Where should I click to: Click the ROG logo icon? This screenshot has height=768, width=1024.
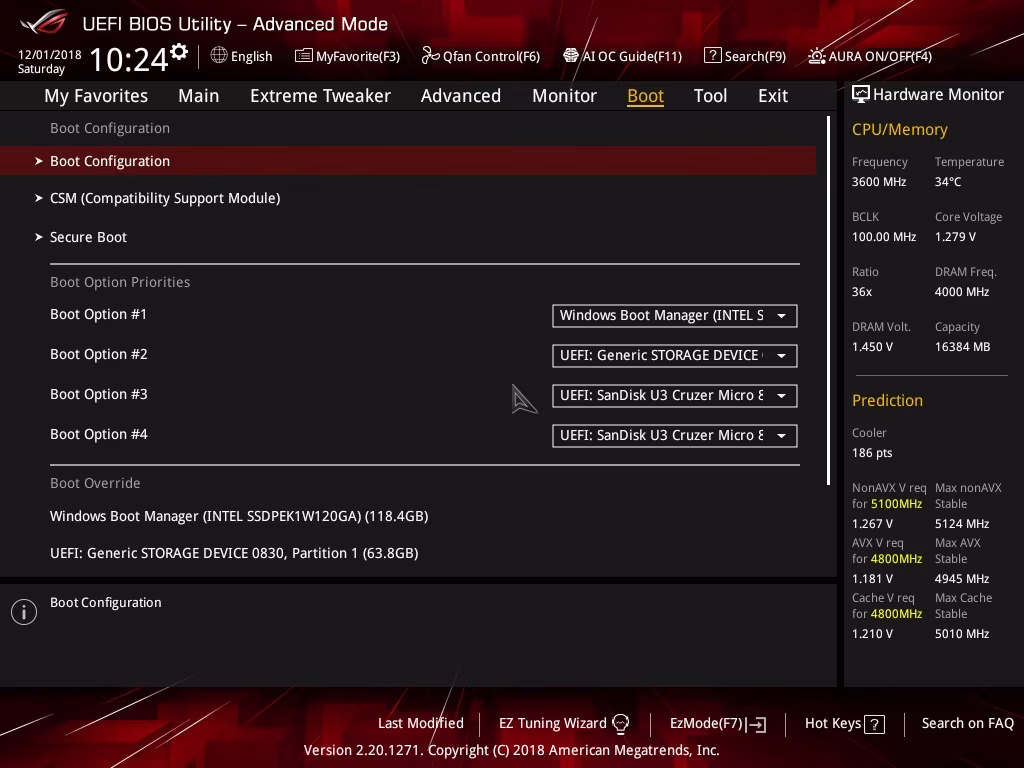pos(44,22)
